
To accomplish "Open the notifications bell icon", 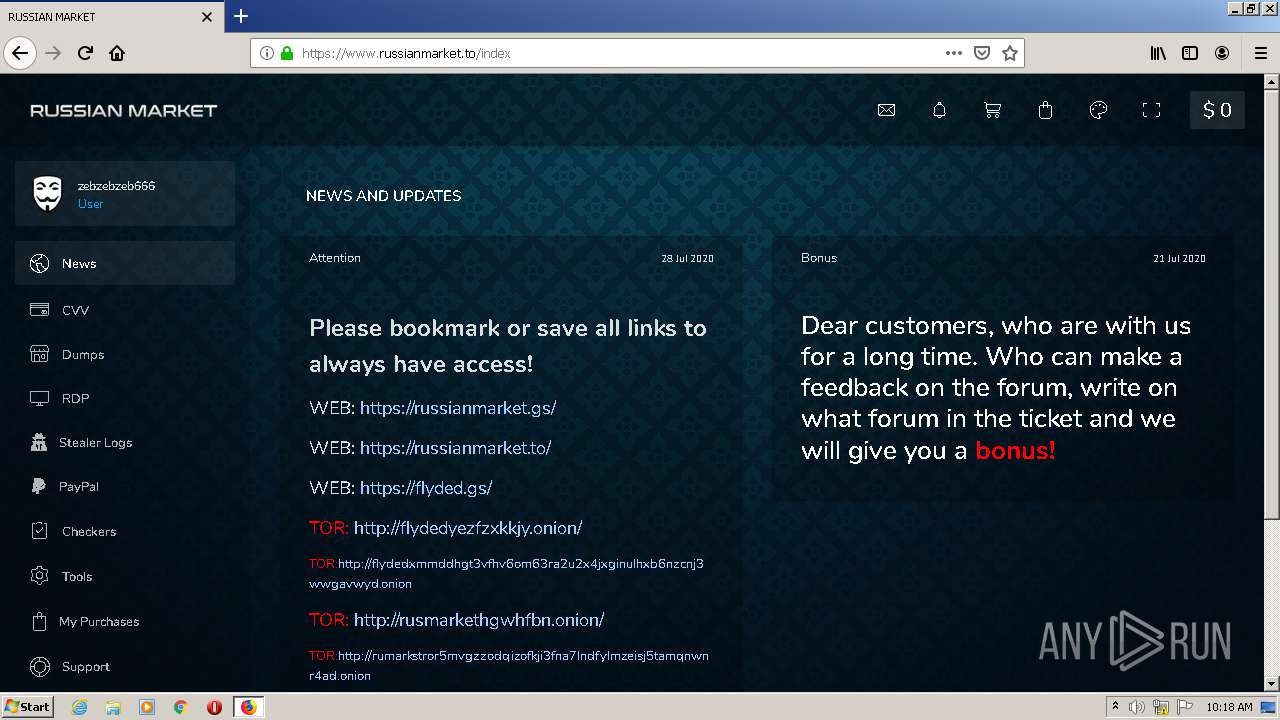I will (x=939, y=110).
